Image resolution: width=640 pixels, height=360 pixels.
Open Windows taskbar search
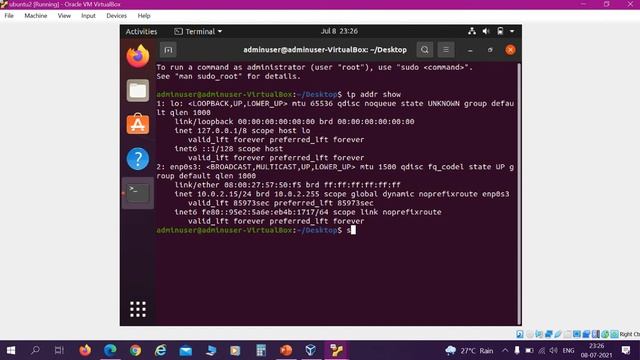tap(35, 350)
